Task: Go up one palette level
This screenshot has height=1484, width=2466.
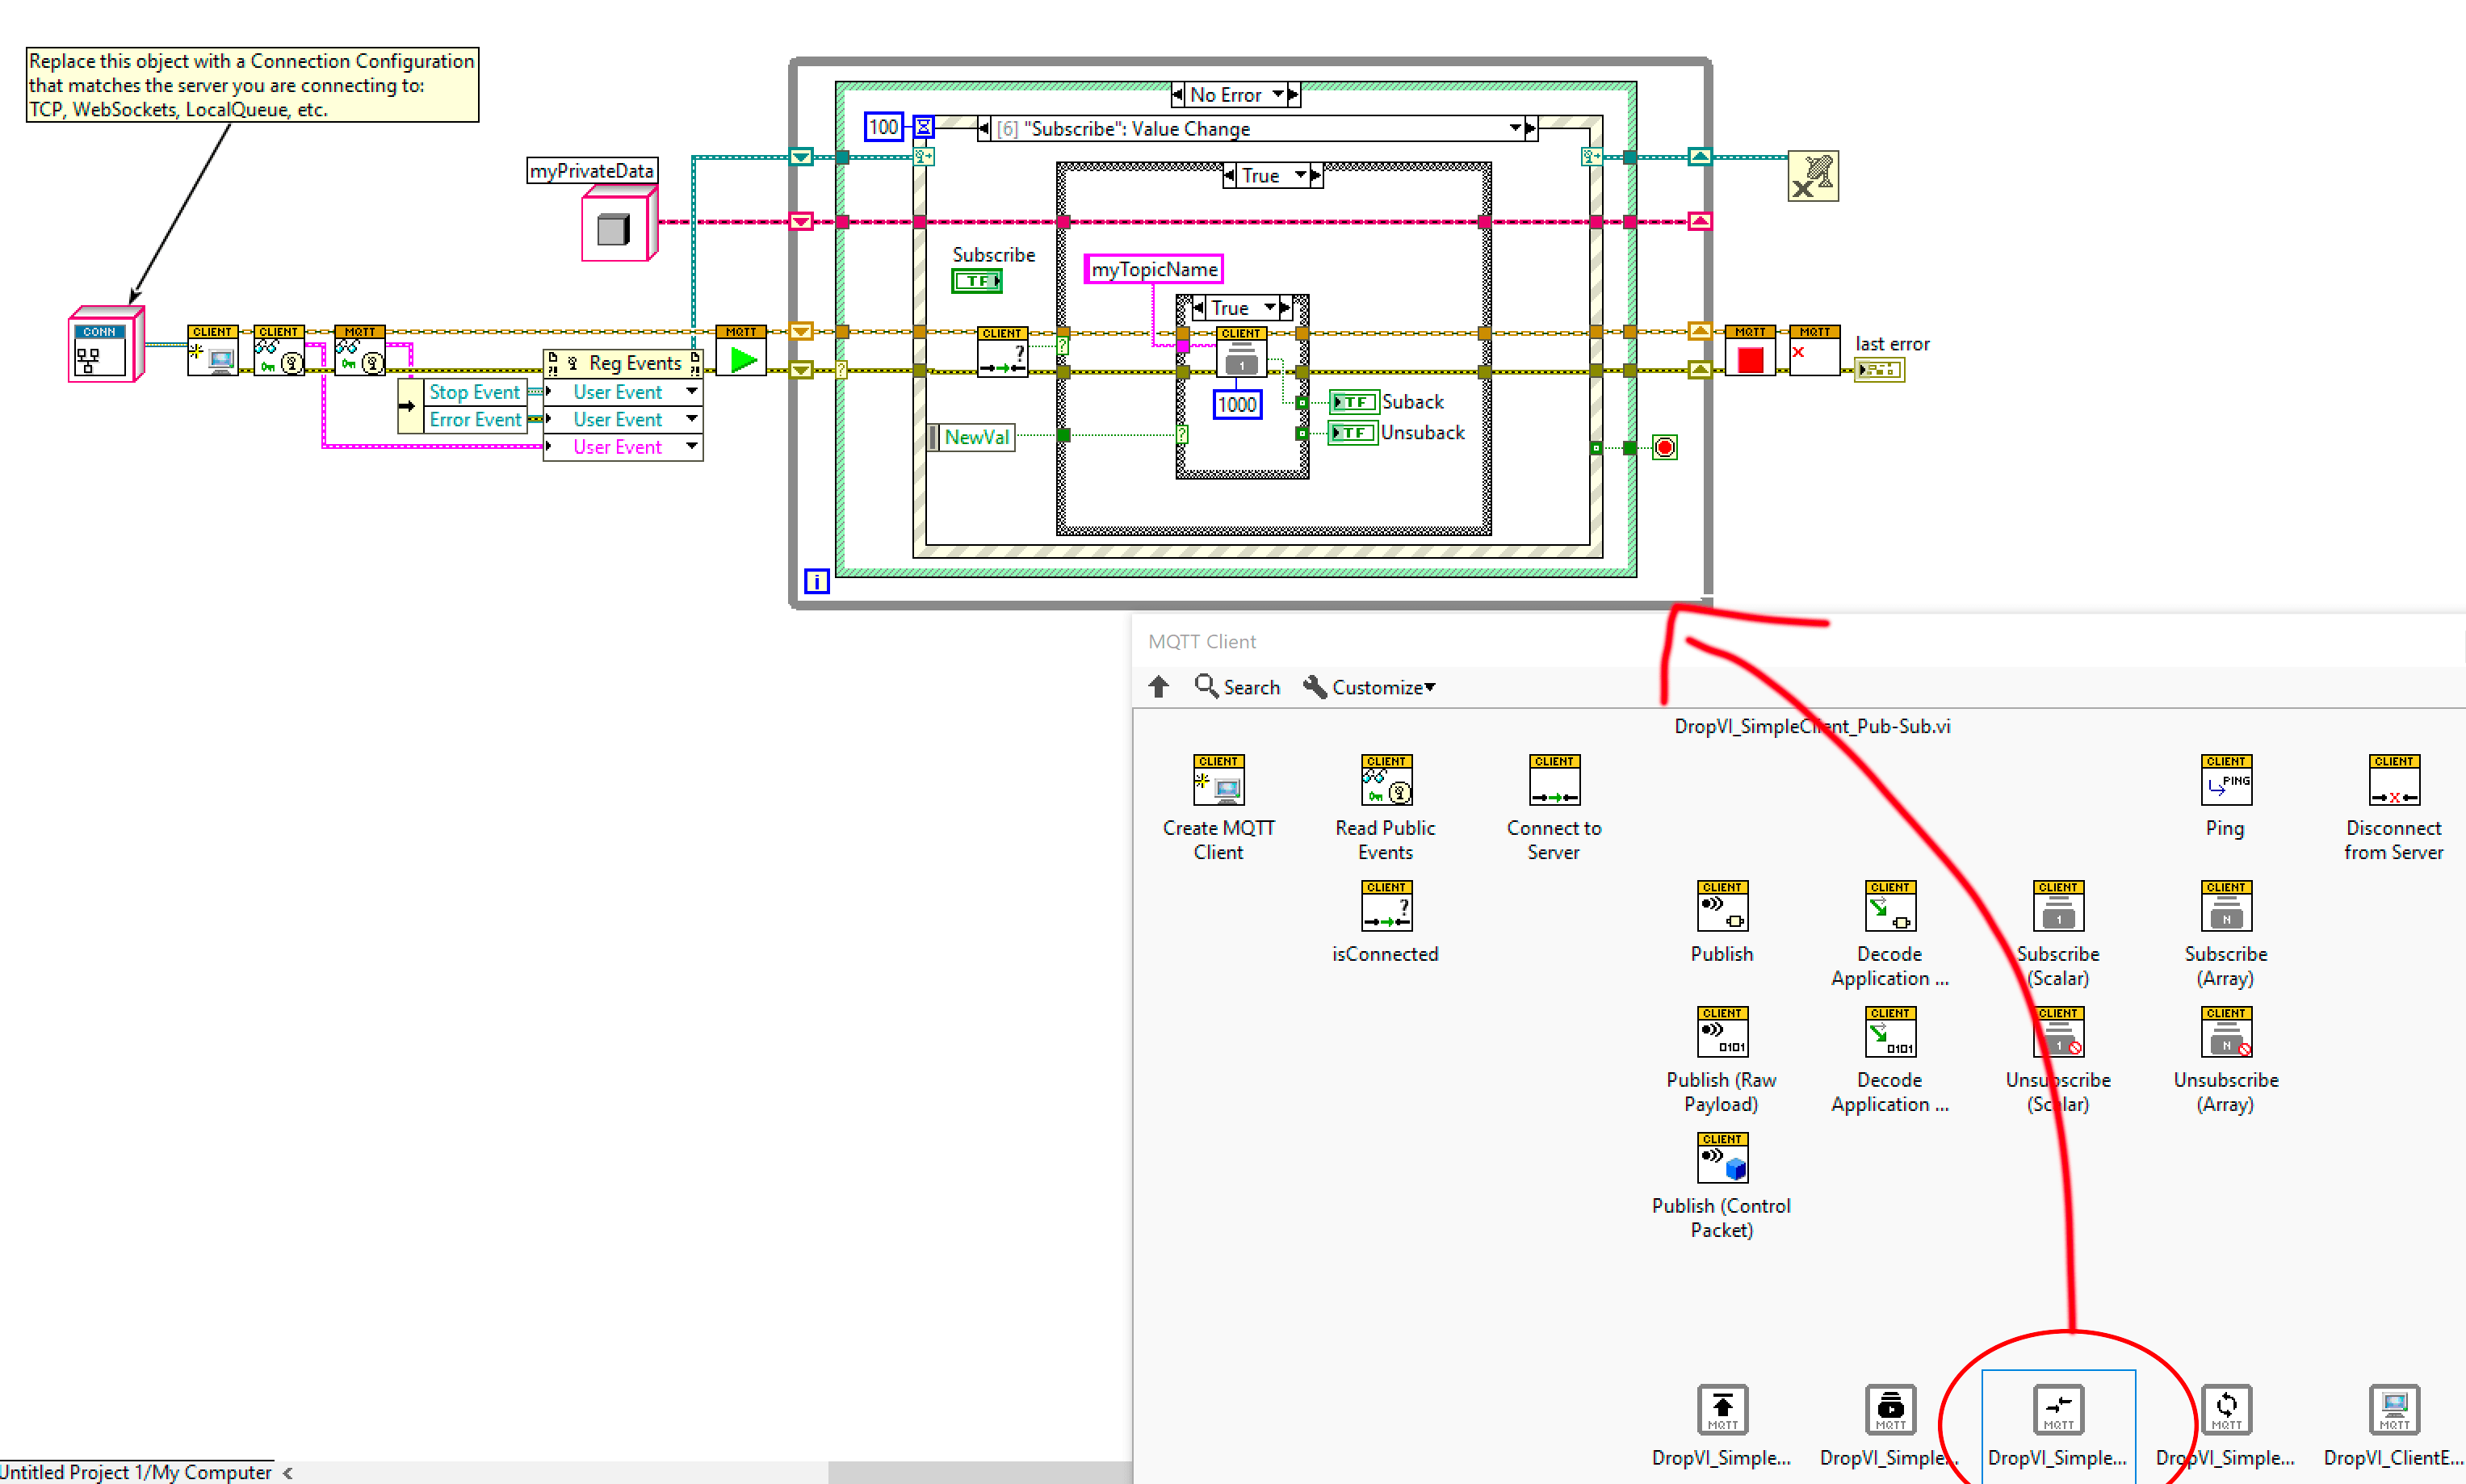Action: (x=1158, y=687)
